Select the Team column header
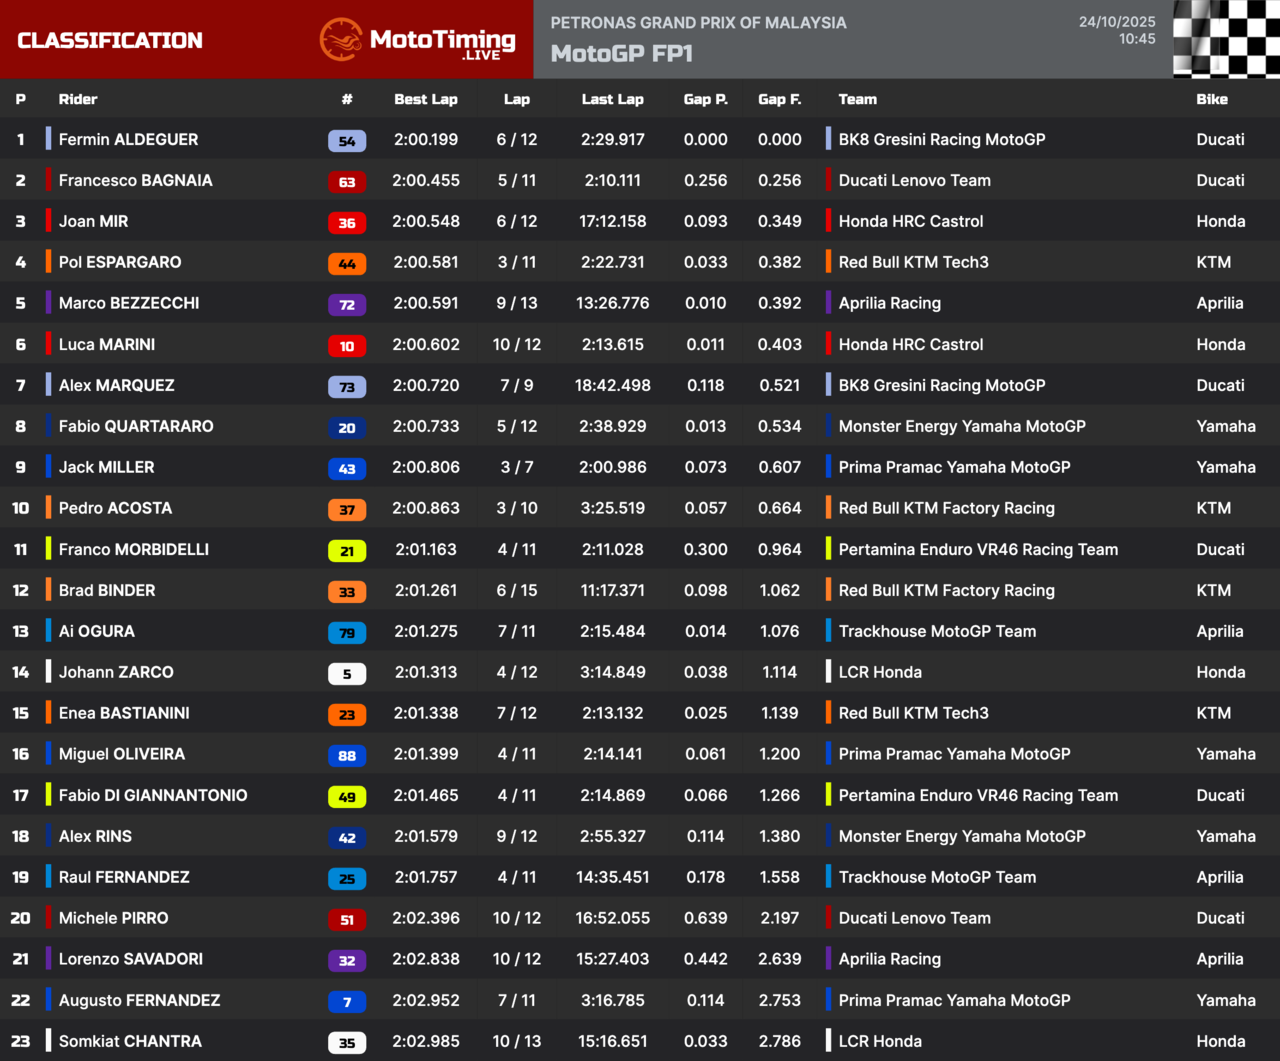The height and width of the screenshot is (1061, 1280). (857, 99)
